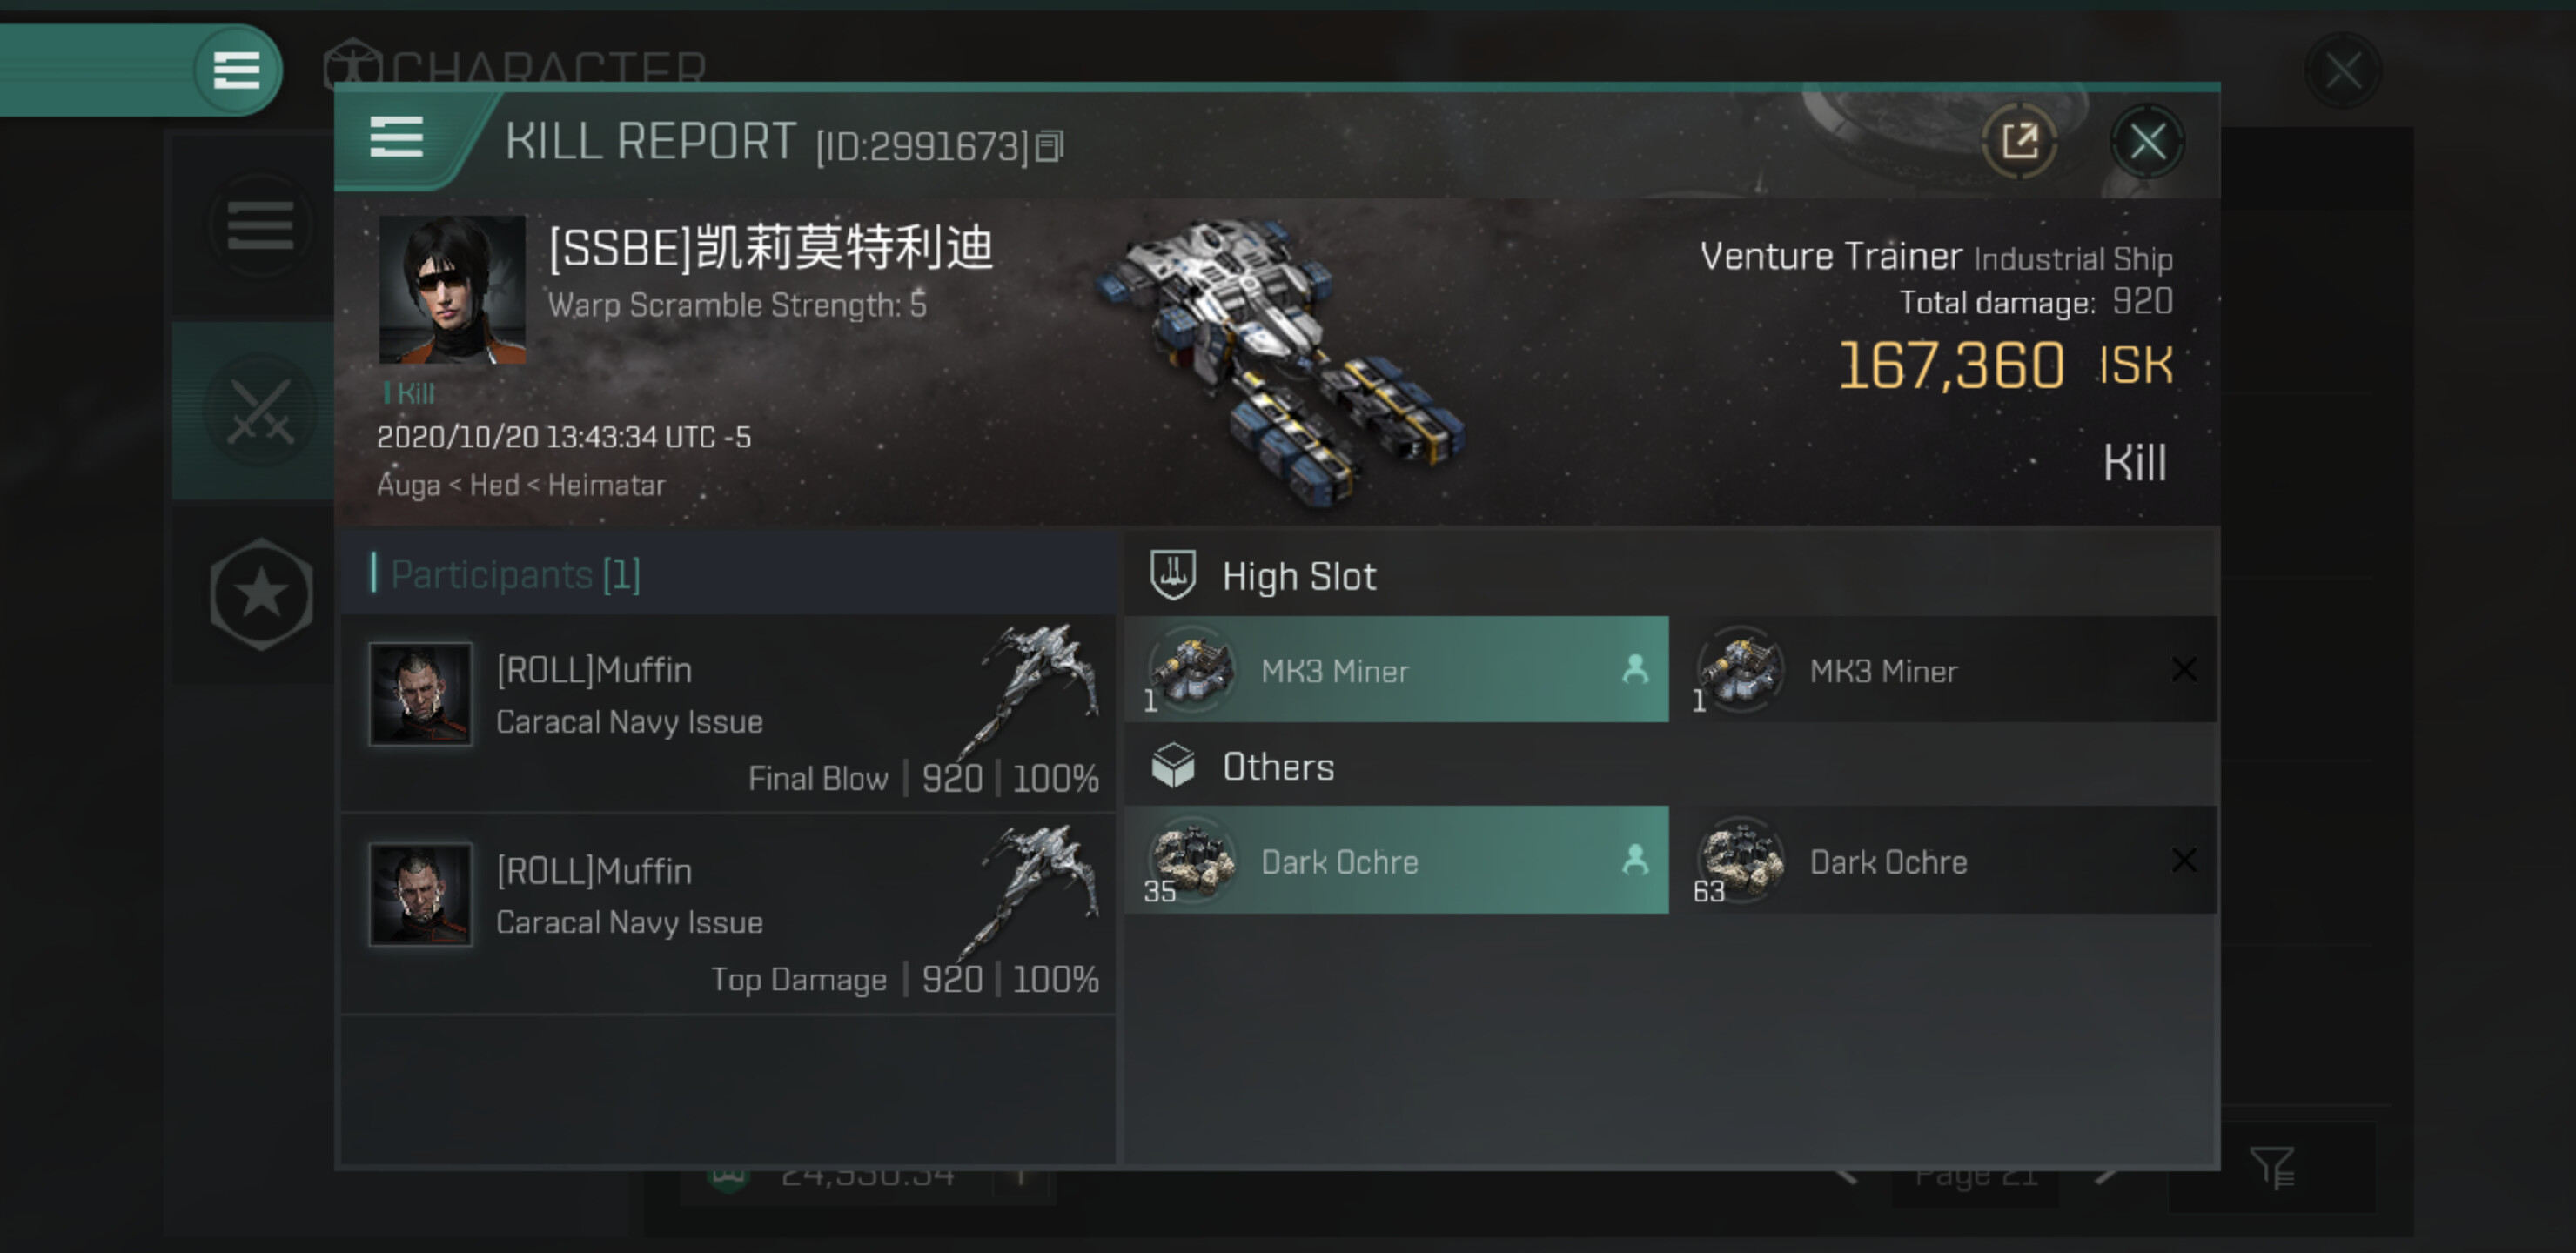Select the destroyed MK3 Miner item
Screen dimensions: 2576x1253
pyautogui.click(x=1945, y=670)
